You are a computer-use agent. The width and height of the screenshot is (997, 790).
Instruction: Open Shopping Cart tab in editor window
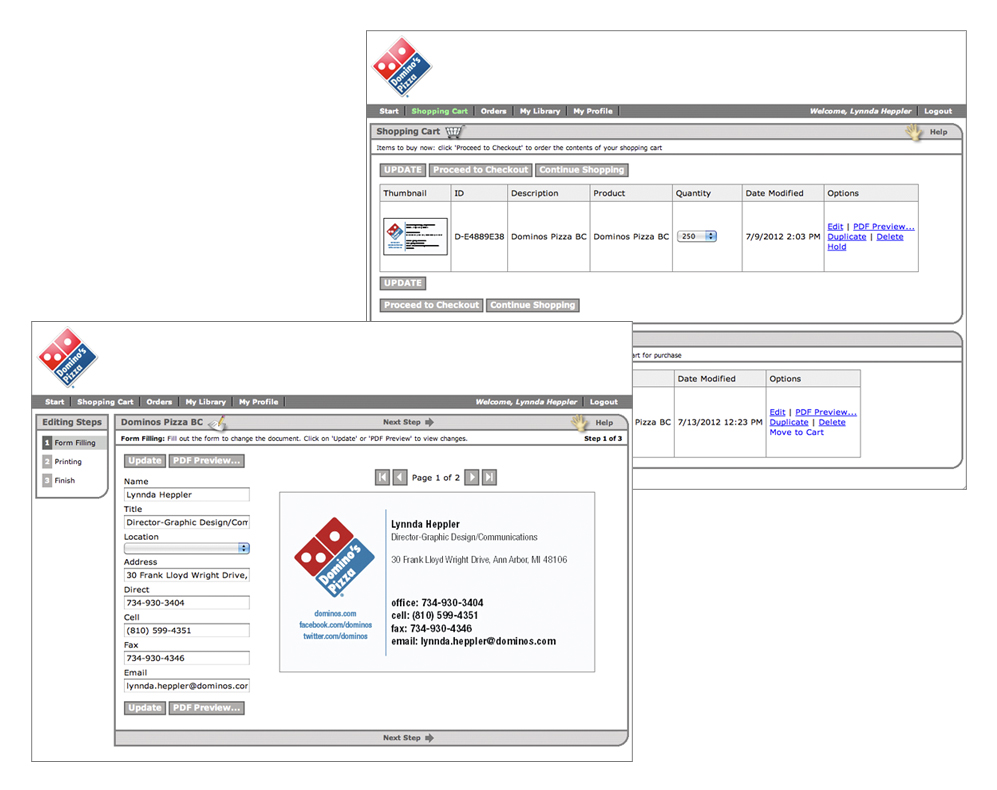pos(106,402)
